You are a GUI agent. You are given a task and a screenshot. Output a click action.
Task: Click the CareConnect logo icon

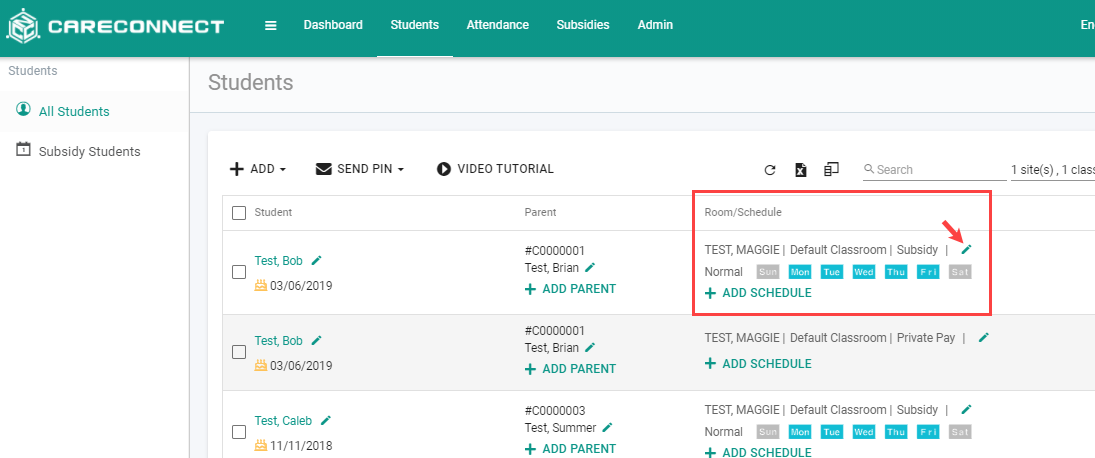pyautogui.click(x=21, y=26)
